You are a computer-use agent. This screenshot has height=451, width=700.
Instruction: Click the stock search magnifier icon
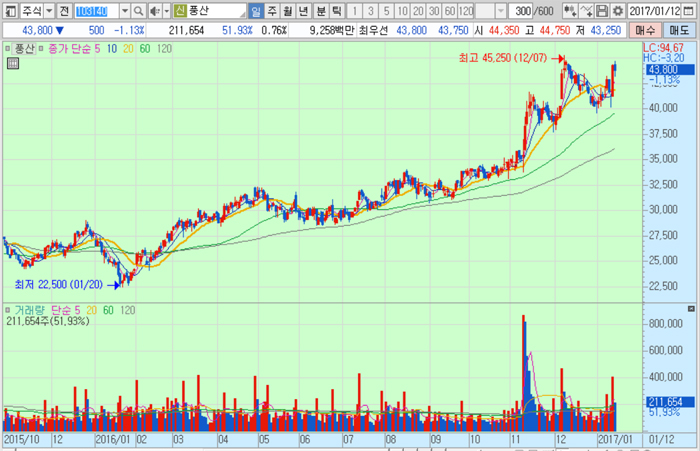(x=139, y=10)
